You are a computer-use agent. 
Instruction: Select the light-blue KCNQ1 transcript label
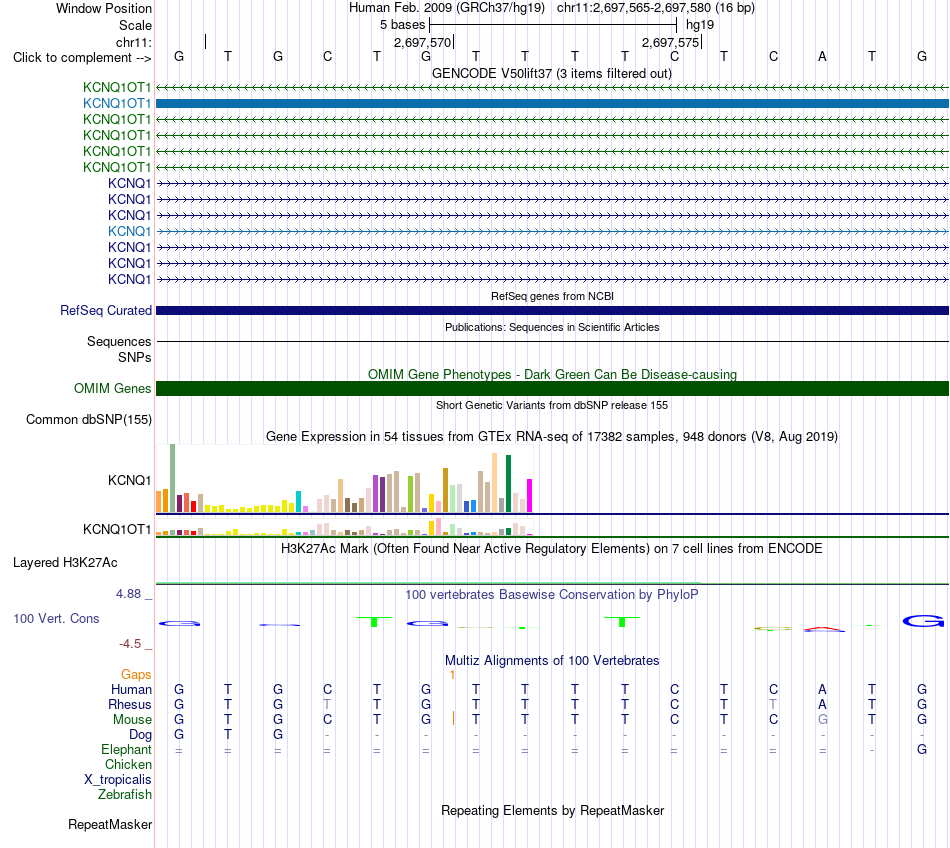pos(130,231)
